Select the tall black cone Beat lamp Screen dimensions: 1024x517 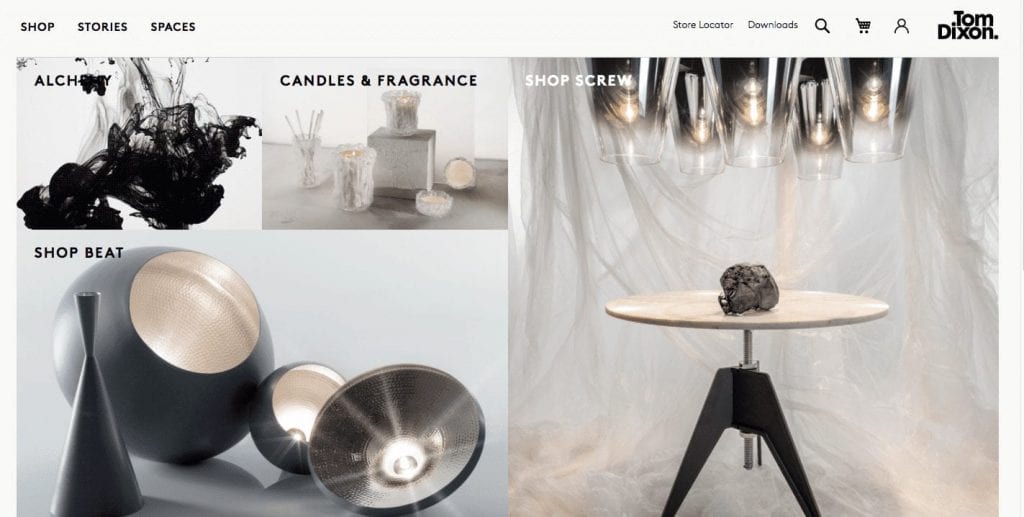coord(95,405)
